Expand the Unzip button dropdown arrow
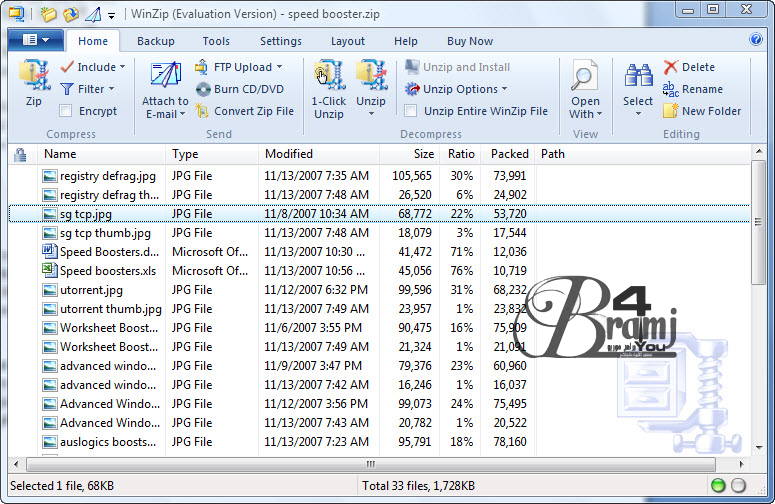The width and height of the screenshot is (775, 504). click(371, 114)
